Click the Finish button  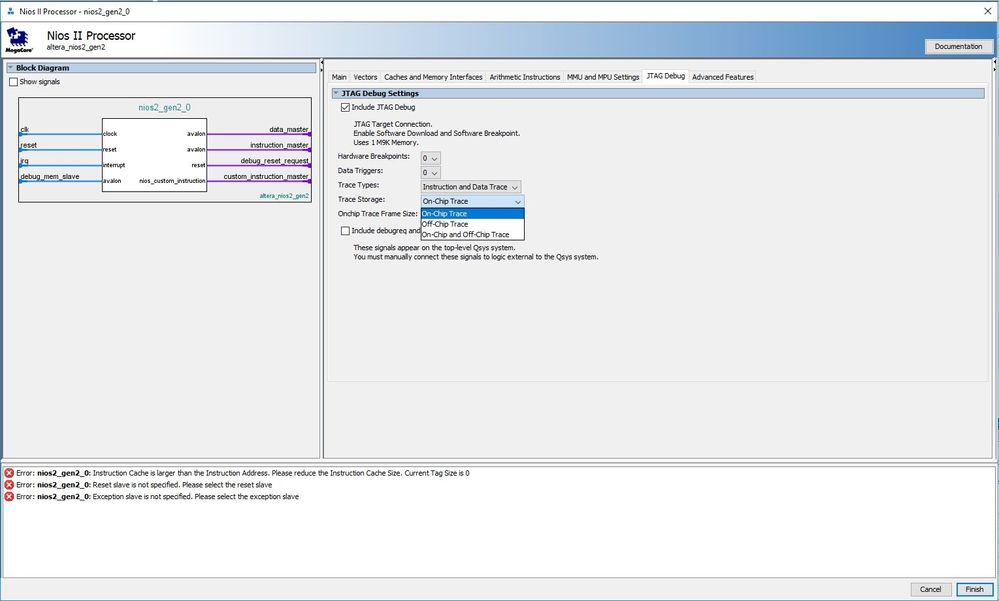click(x=974, y=590)
